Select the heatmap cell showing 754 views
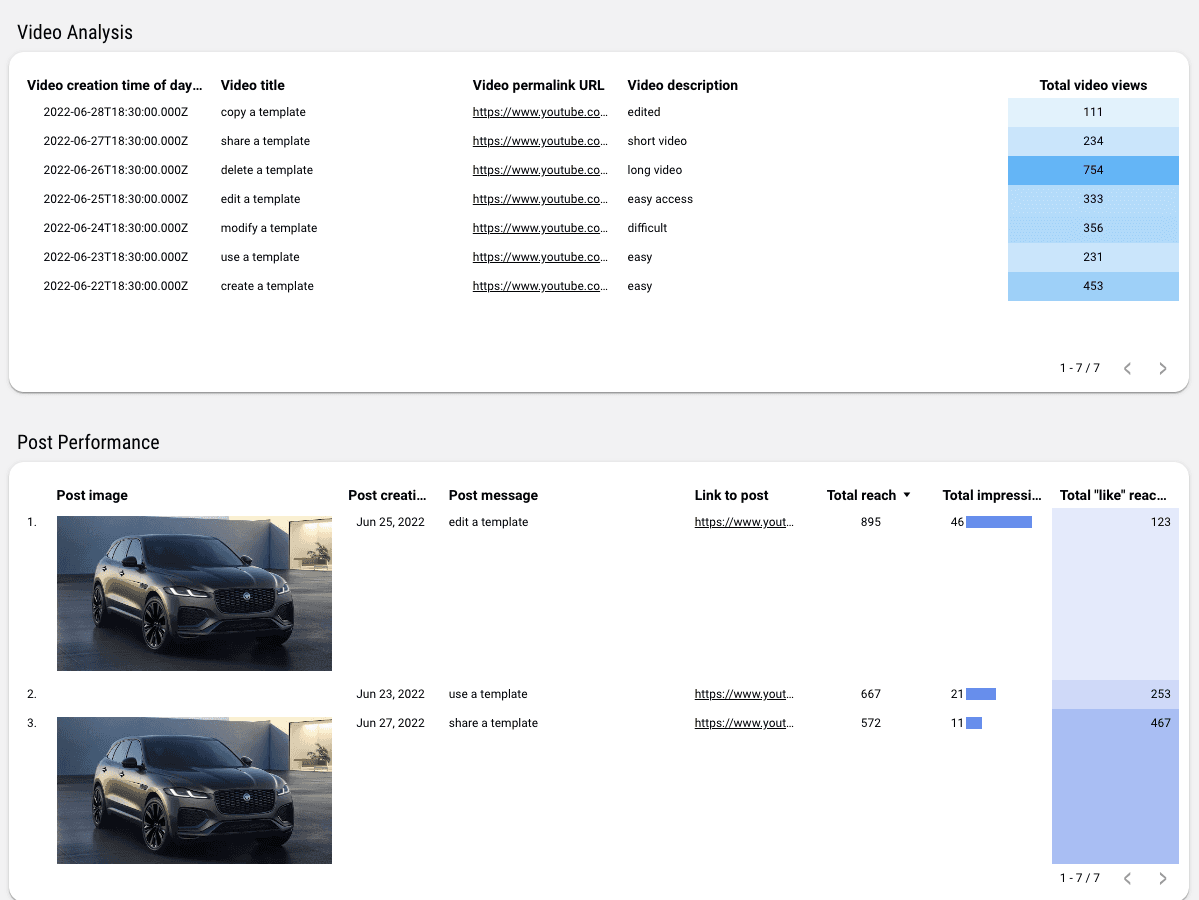Screen dimensions: 1199x900 [x=1093, y=170]
